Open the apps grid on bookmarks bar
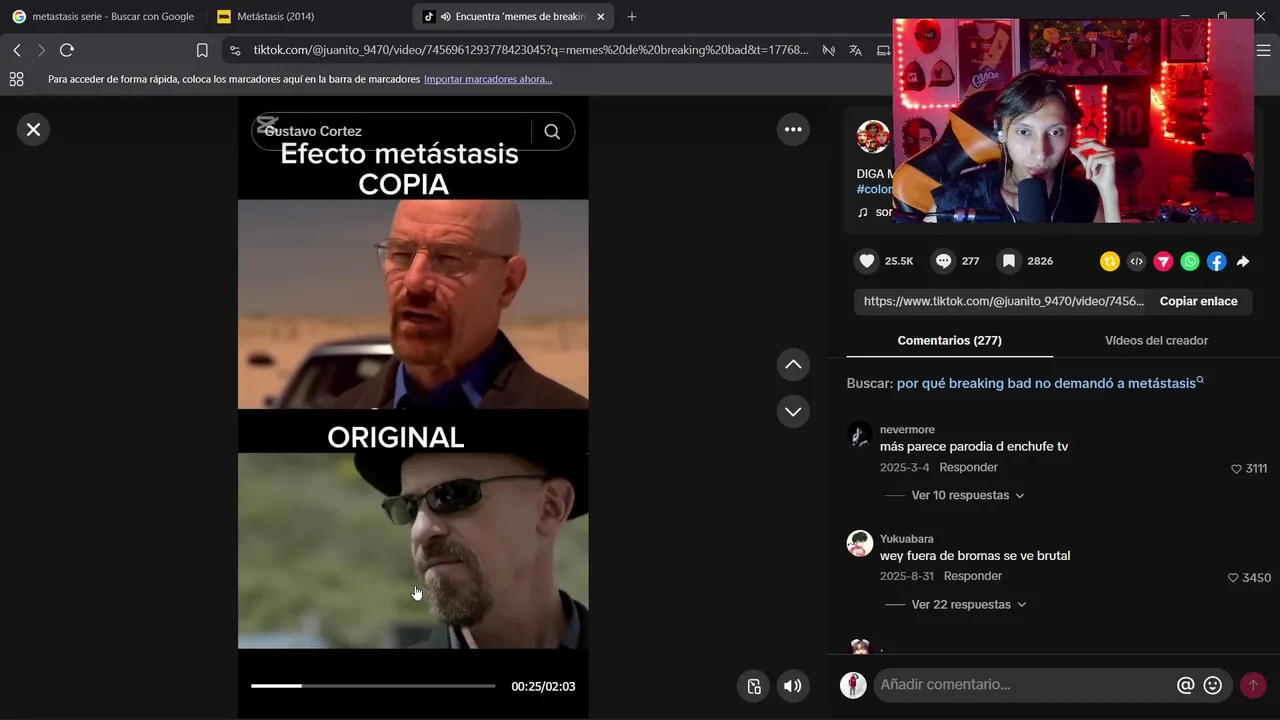 [16, 79]
